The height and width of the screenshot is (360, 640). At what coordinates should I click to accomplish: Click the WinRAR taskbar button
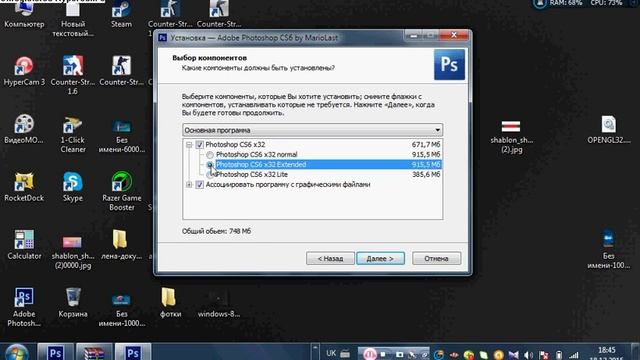[93, 352]
